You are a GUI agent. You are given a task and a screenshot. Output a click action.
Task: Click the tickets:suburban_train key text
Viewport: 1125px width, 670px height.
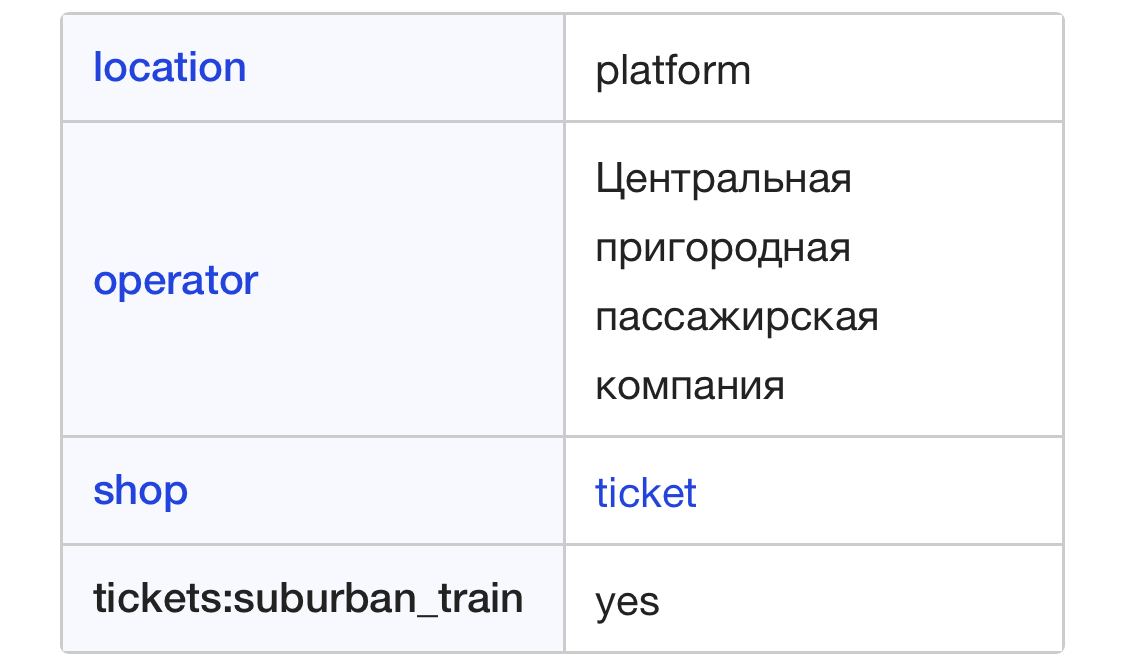[308, 598]
